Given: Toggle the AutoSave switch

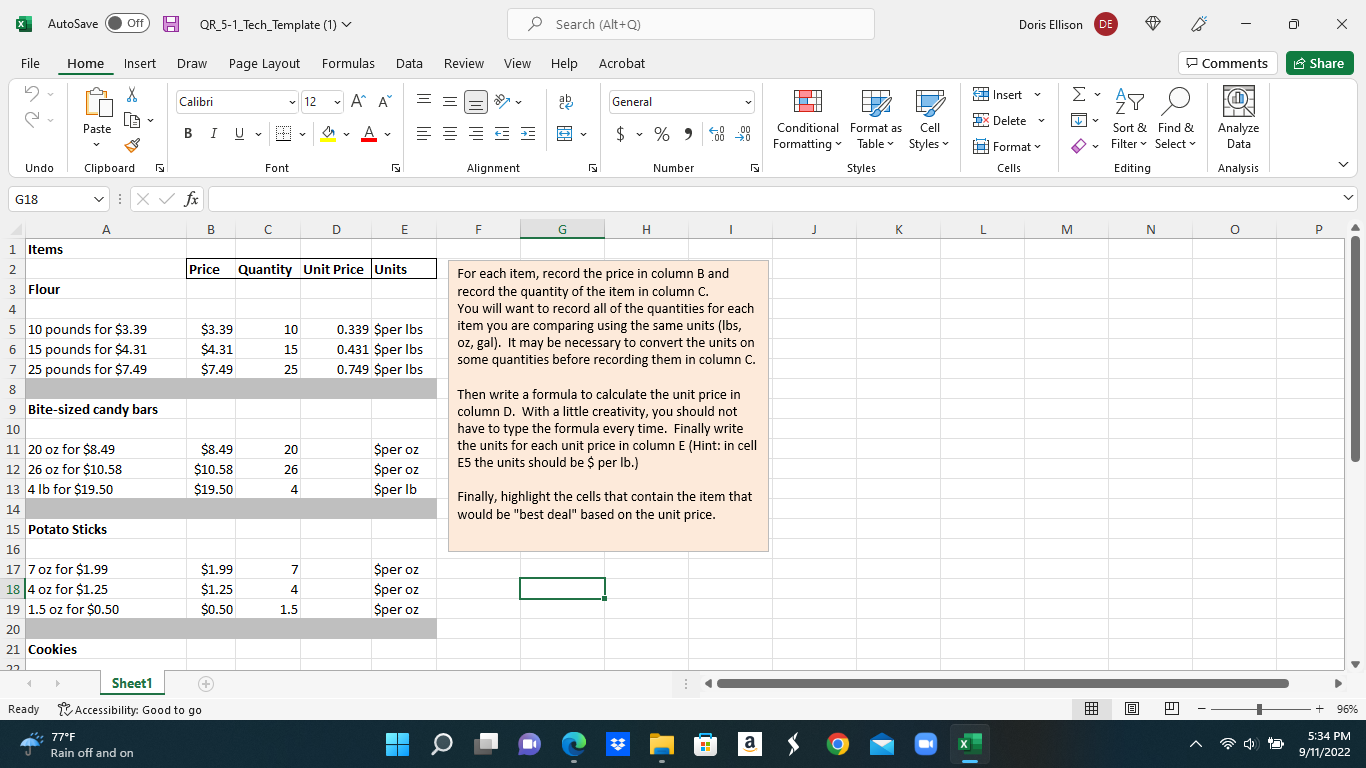Looking at the screenshot, I should [x=127, y=25].
